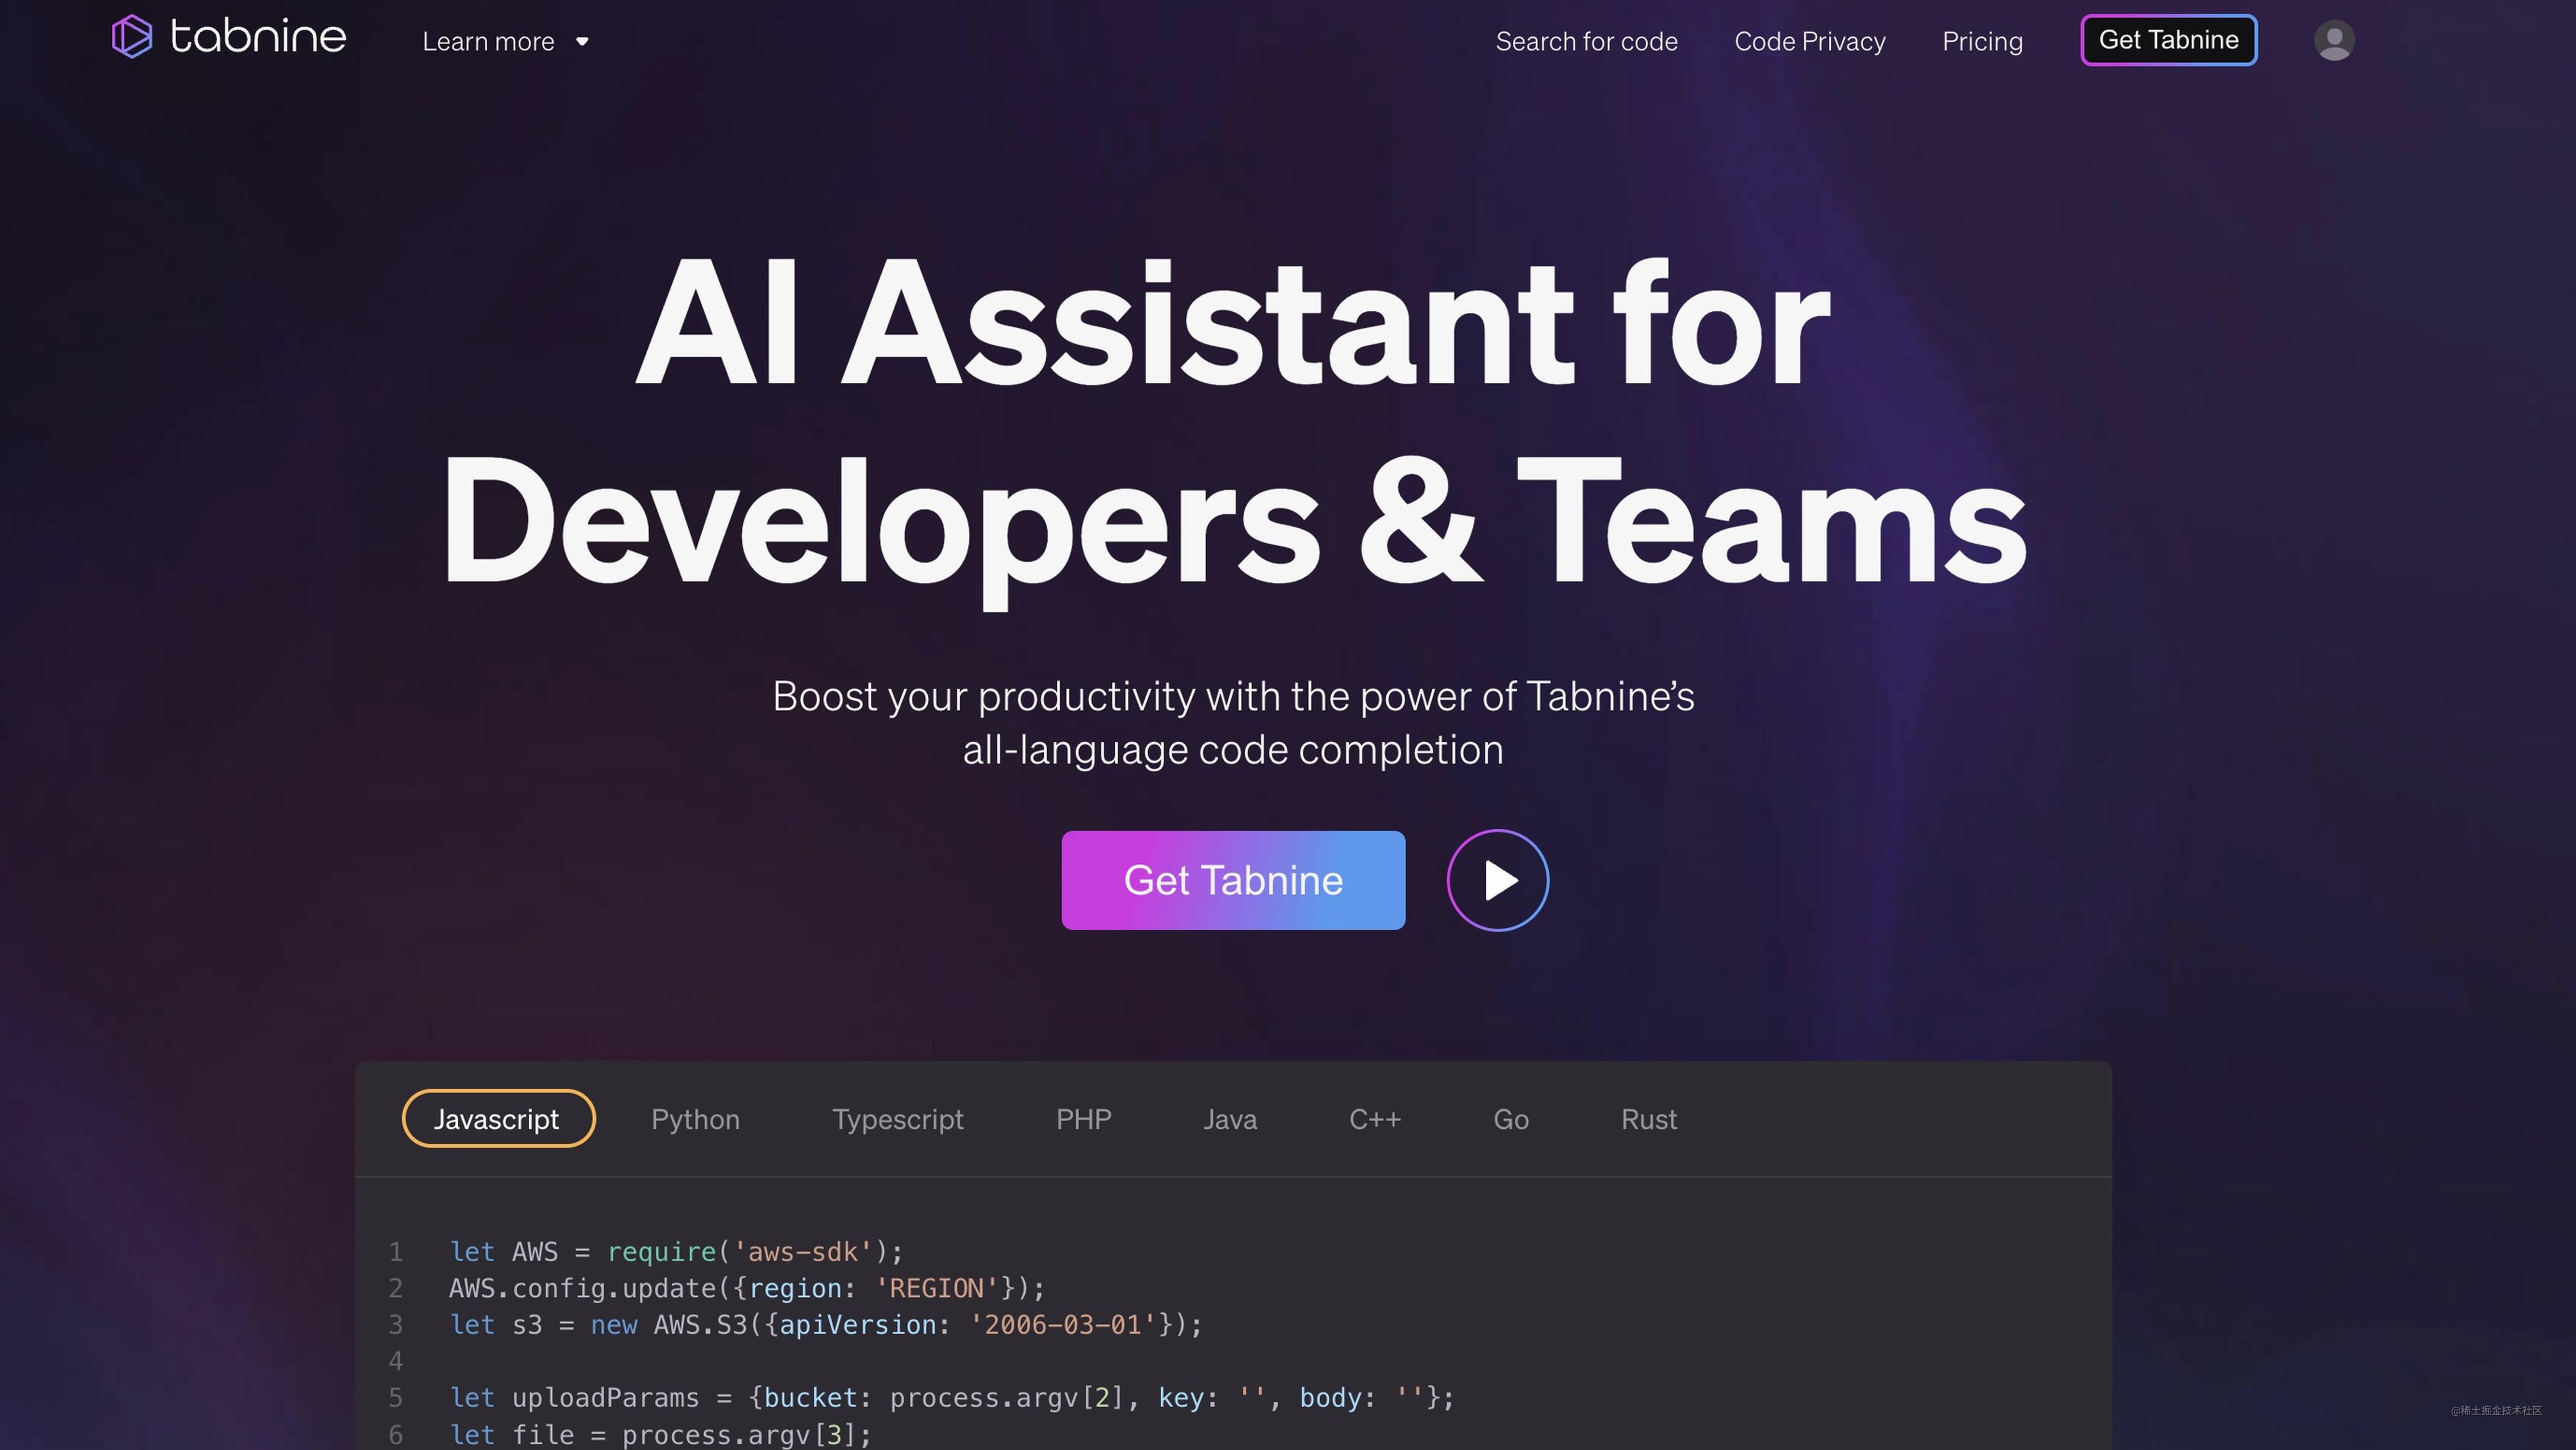Switch to the Typescript code tab
The width and height of the screenshot is (2576, 1450).
[897, 1119]
